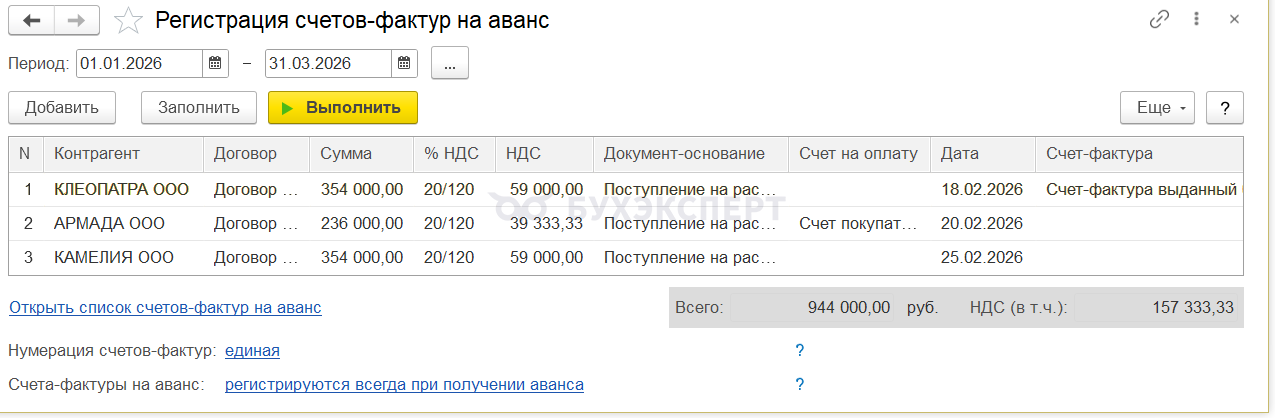Open link Открыть список счетов-фактур на аванс
Image resolution: width=1275 pixels, height=418 pixels.
click(x=165, y=307)
